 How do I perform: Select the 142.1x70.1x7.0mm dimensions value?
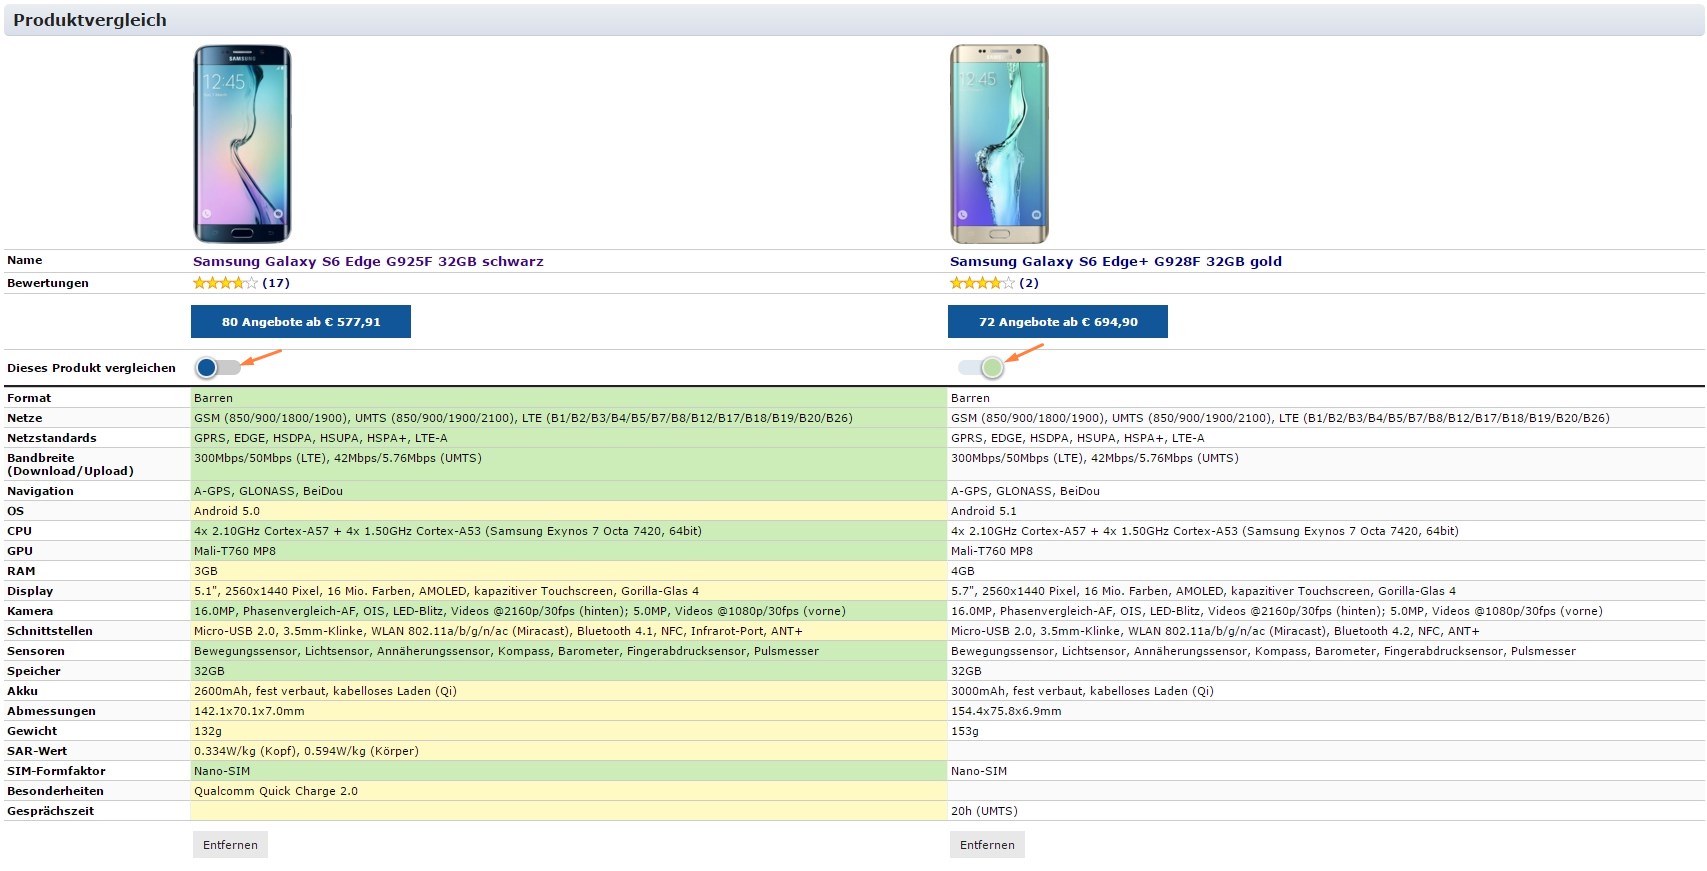[249, 711]
